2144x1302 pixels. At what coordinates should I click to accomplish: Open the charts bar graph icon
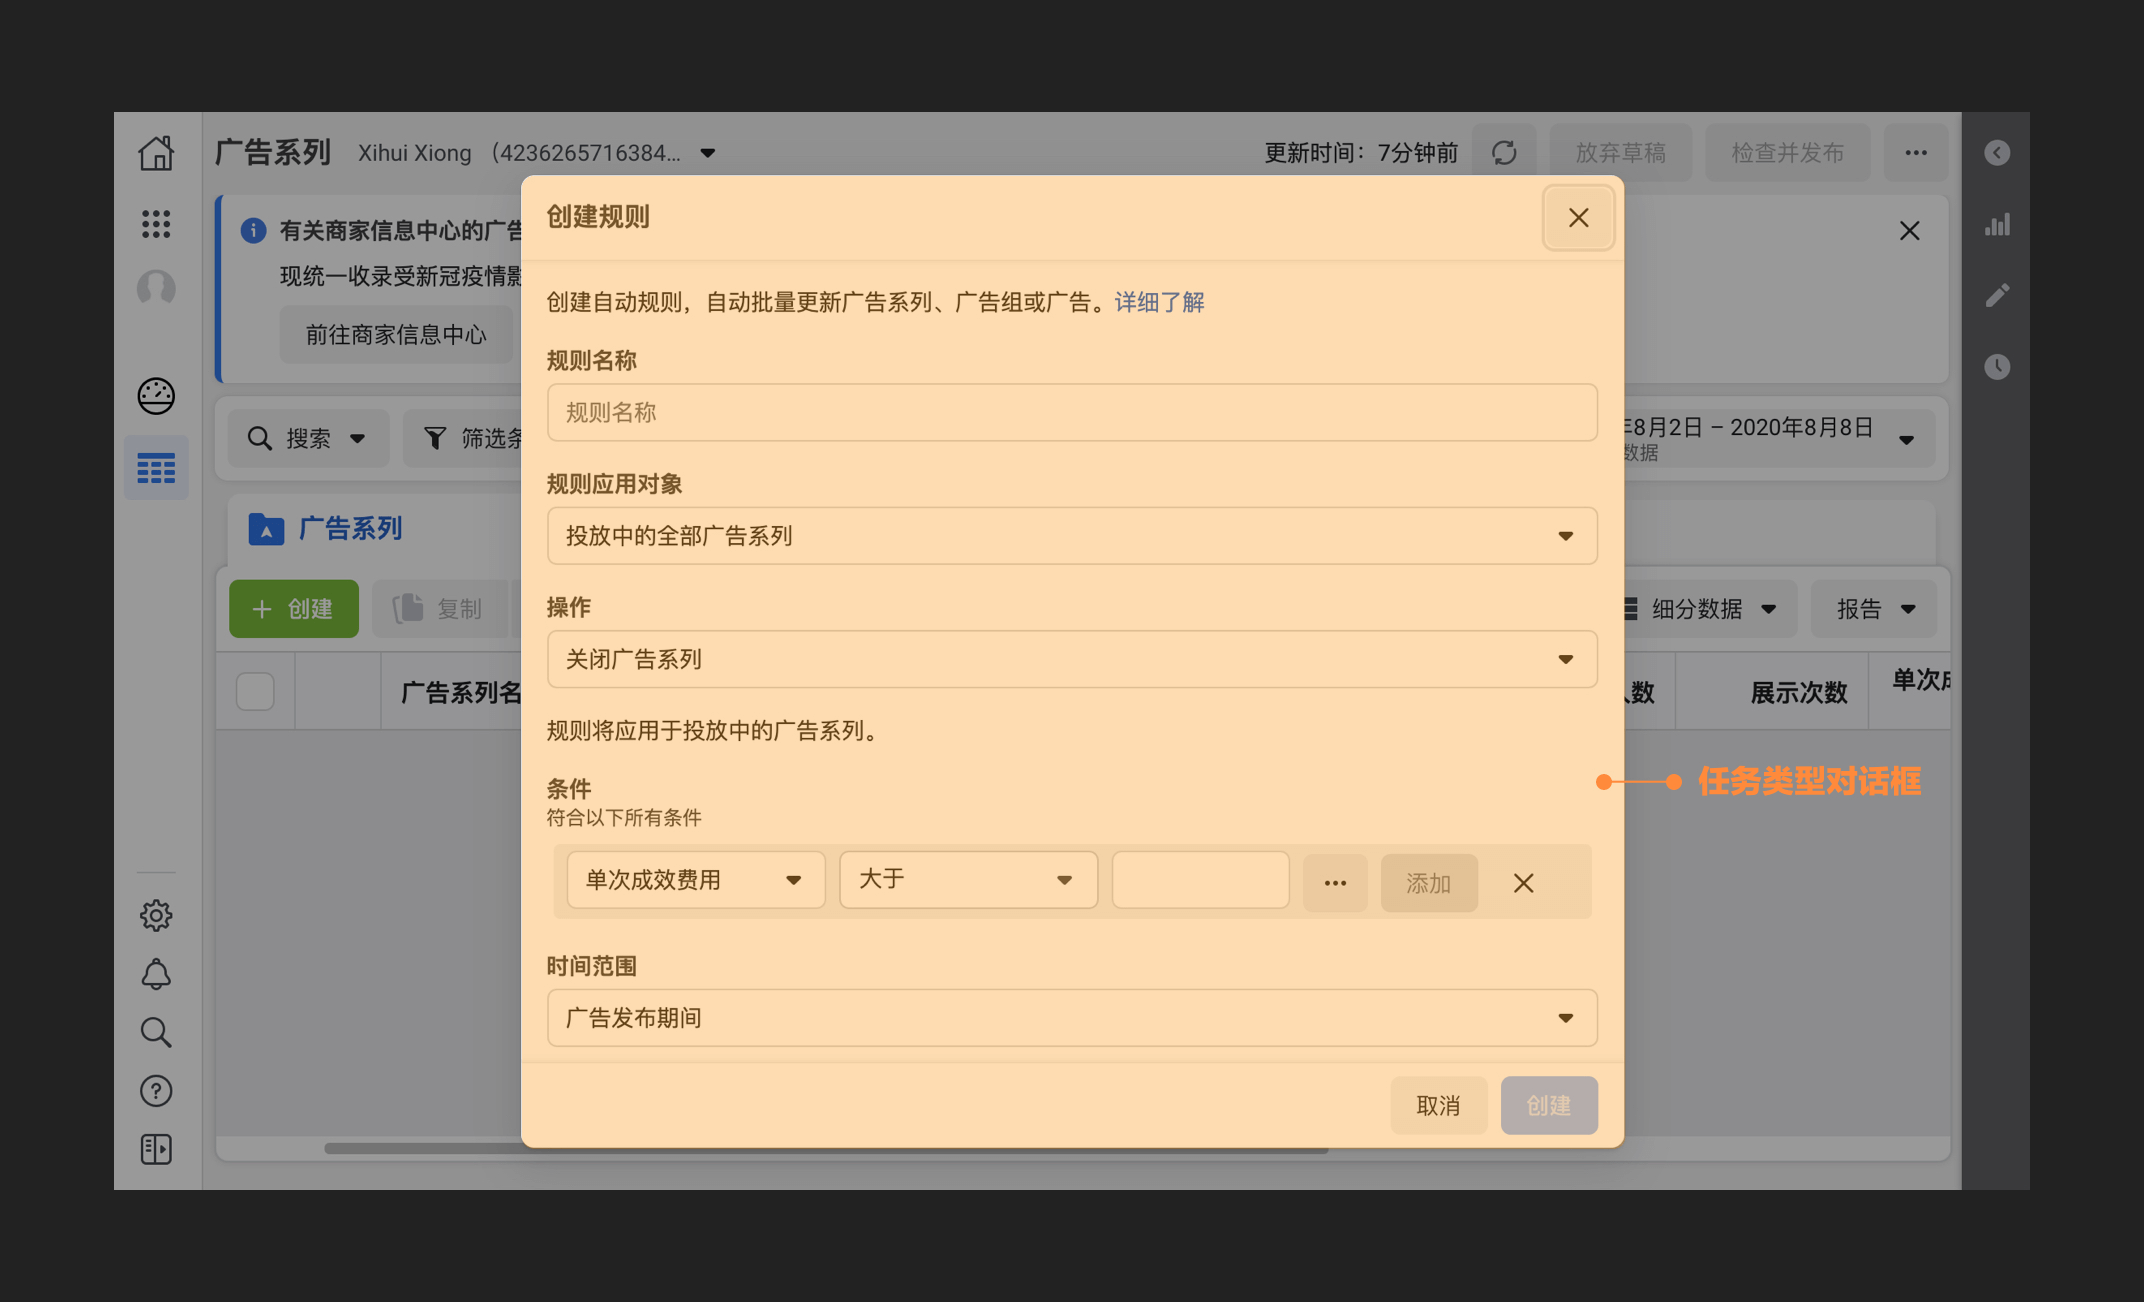pos(1997,224)
